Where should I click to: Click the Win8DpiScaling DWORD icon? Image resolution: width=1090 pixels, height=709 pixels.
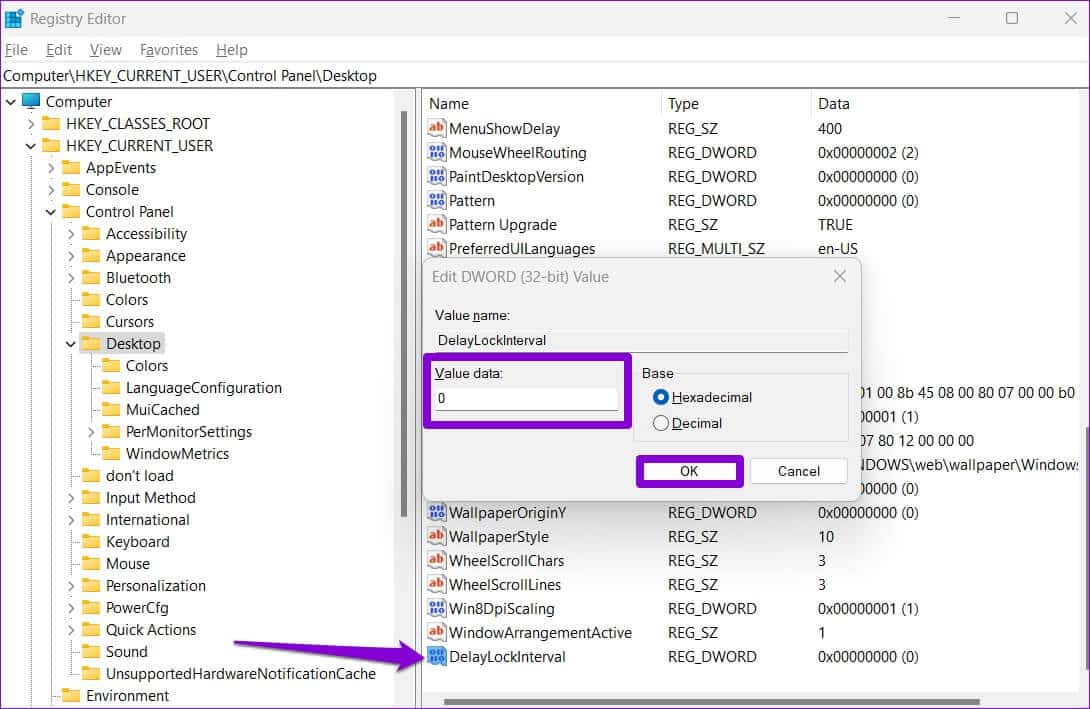point(437,608)
